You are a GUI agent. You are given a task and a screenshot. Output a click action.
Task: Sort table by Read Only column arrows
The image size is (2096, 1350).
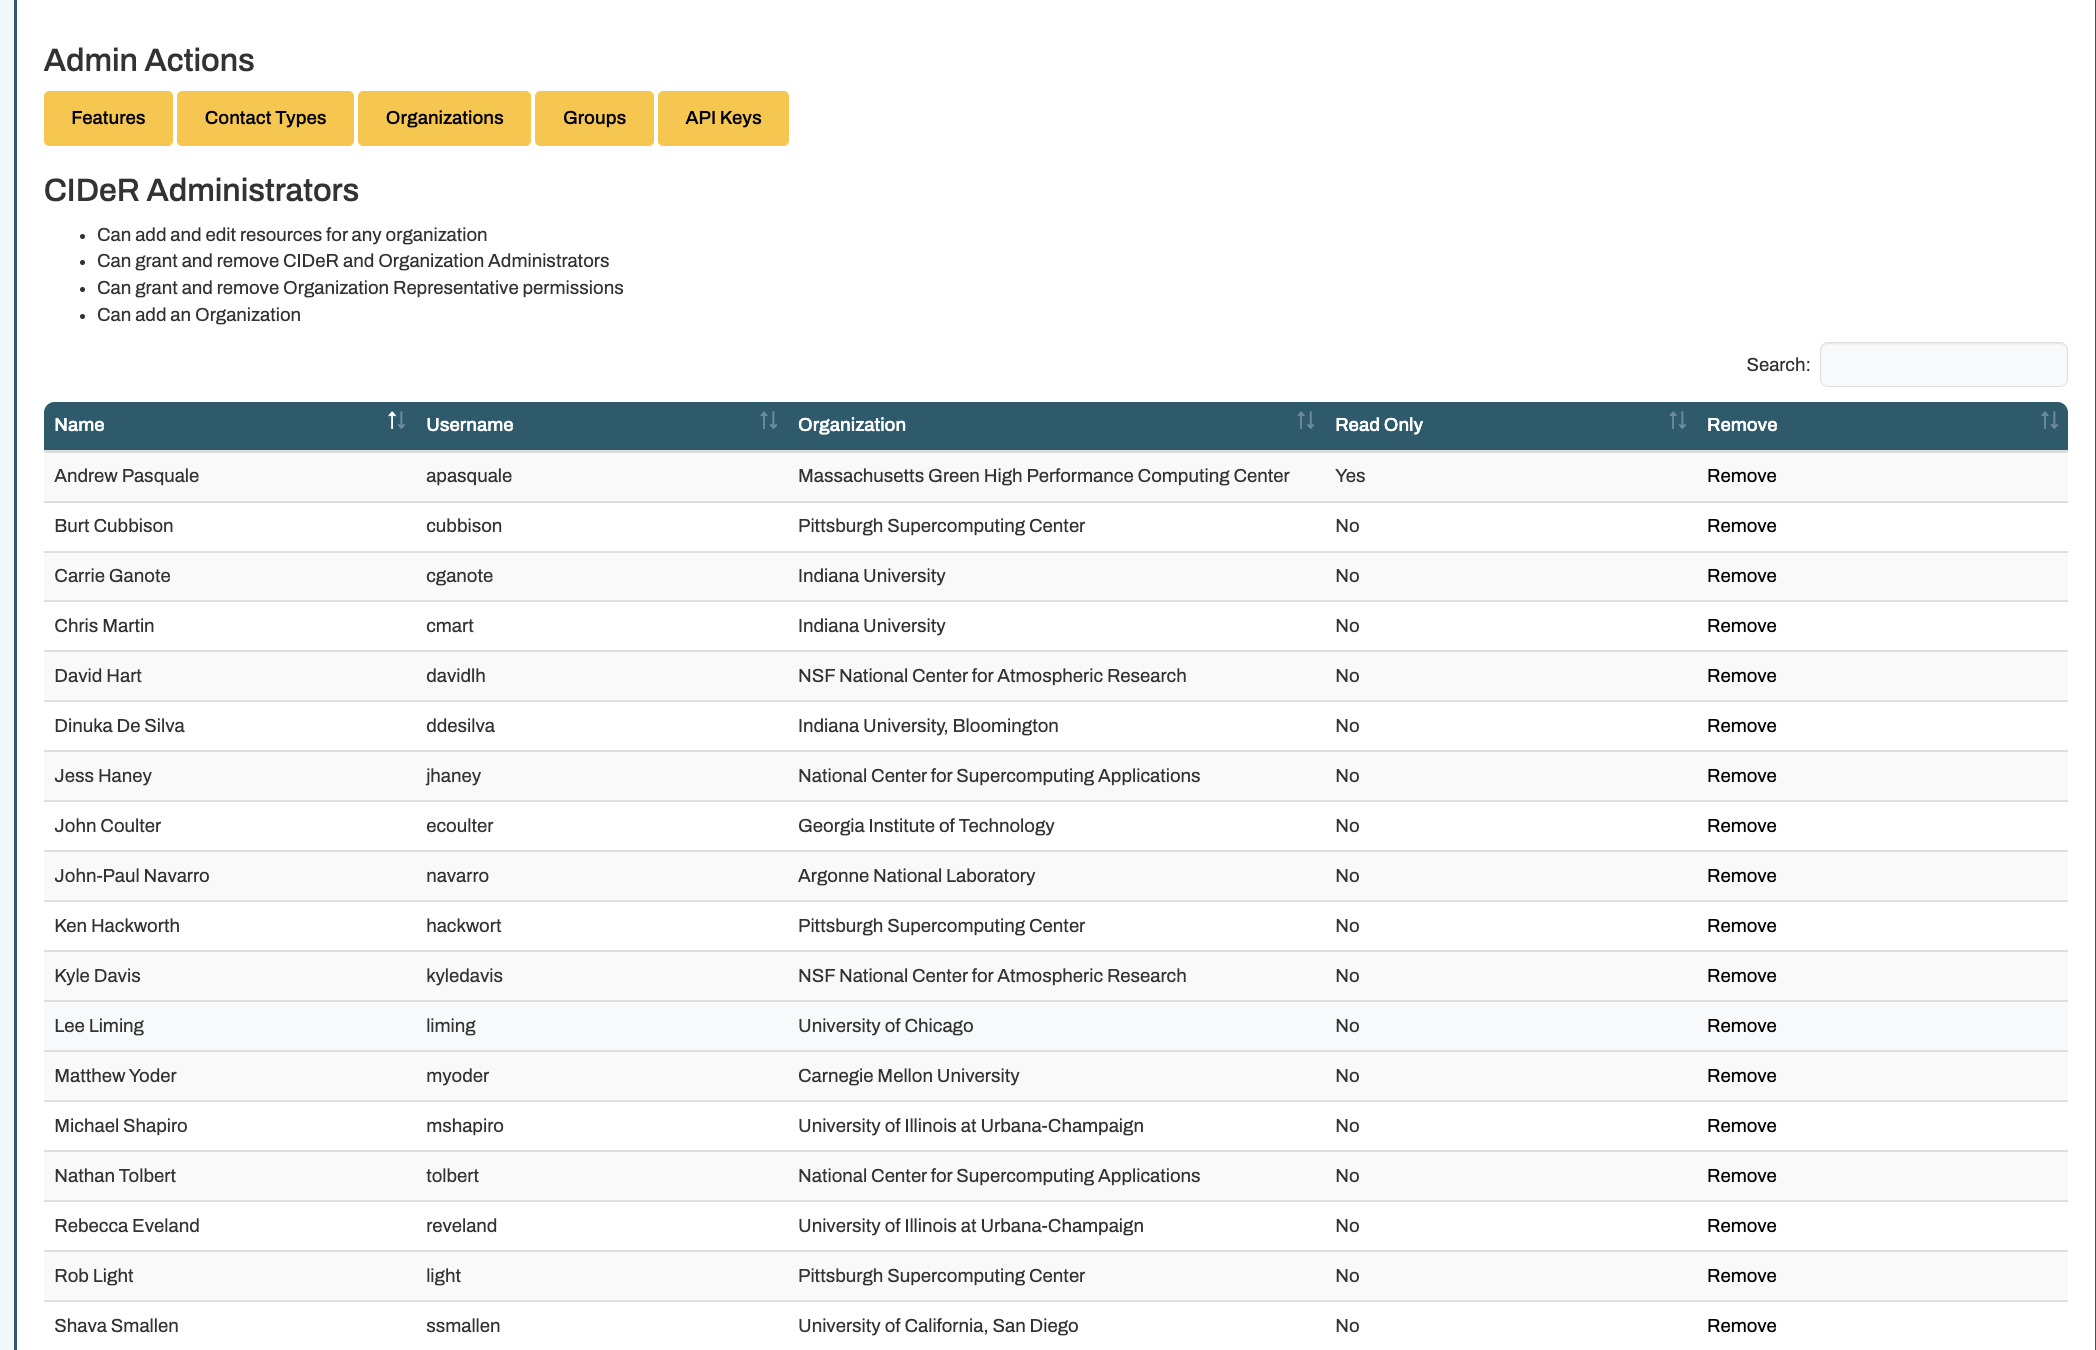coord(1677,421)
